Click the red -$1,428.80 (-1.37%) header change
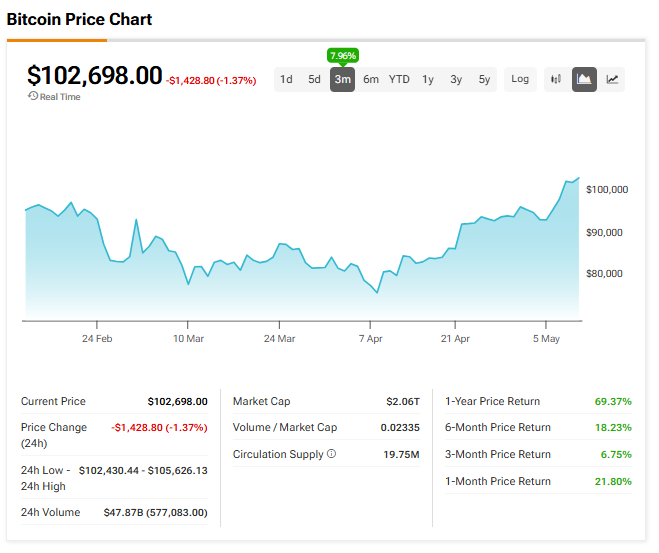This screenshot has height=553, width=659. 211,80
